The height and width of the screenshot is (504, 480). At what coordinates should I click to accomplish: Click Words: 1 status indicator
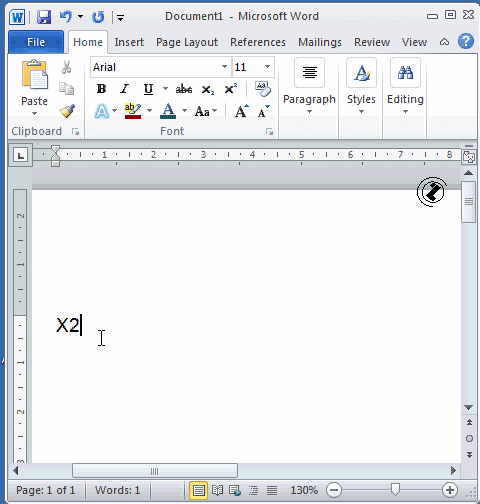pyautogui.click(x=117, y=490)
